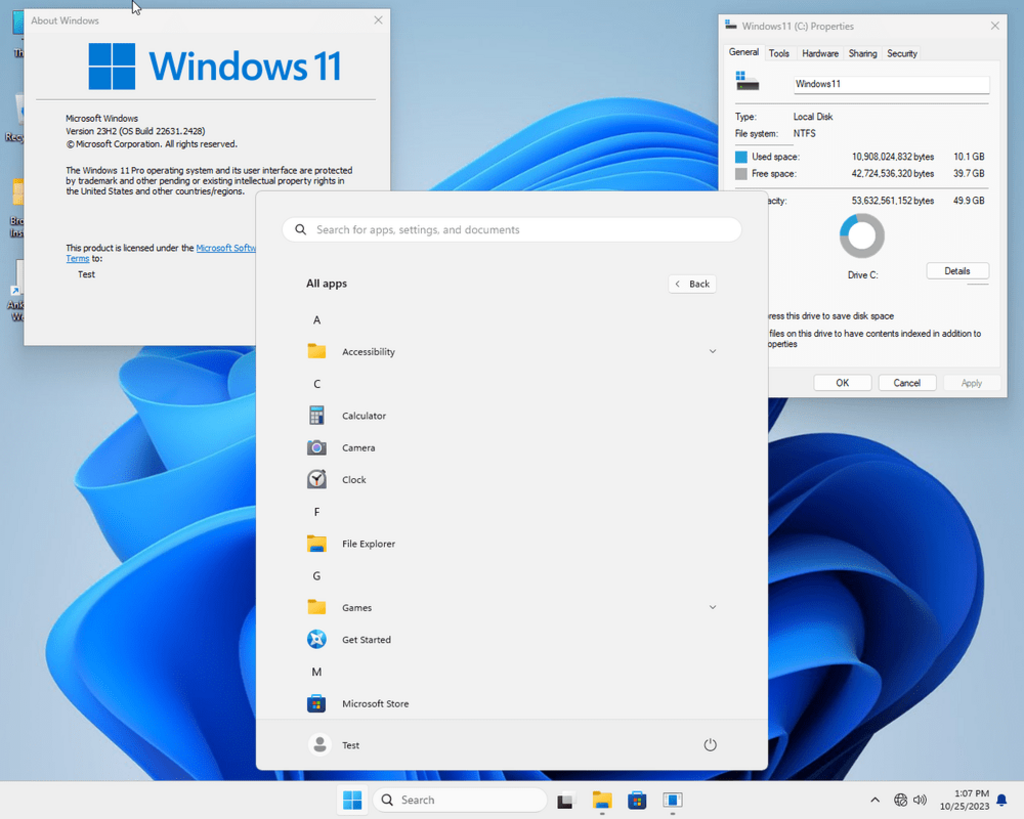Click the blue Used space color swatch
Viewport: 1024px width, 819px height.
[741, 157]
